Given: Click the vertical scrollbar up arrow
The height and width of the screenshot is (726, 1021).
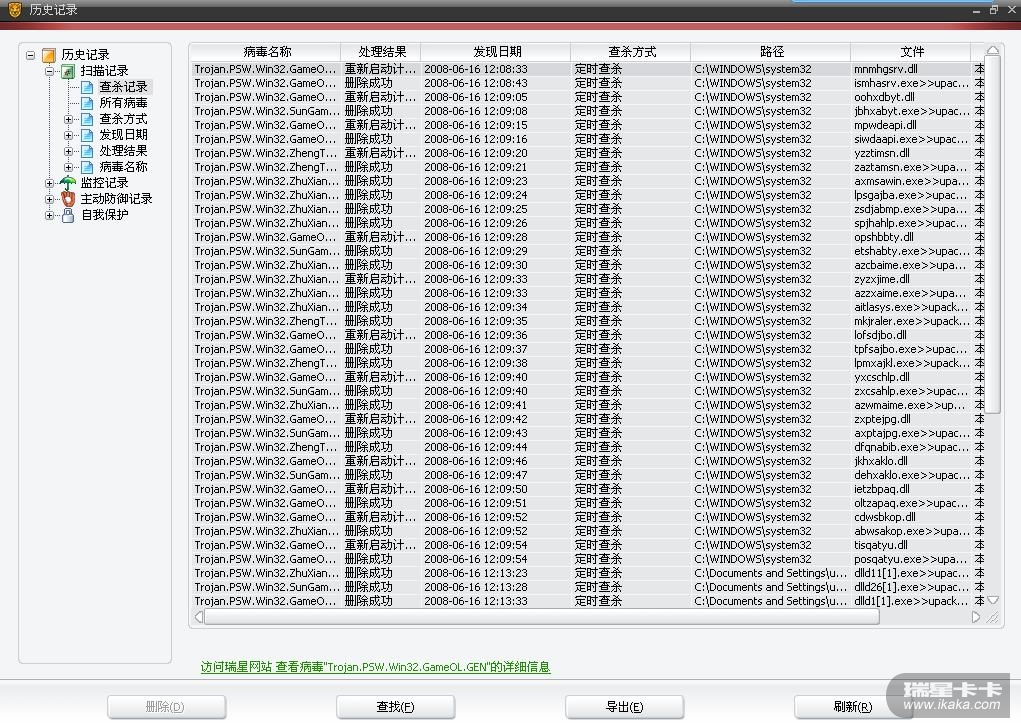Looking at the screenshot, I should (x=992, y=51).
